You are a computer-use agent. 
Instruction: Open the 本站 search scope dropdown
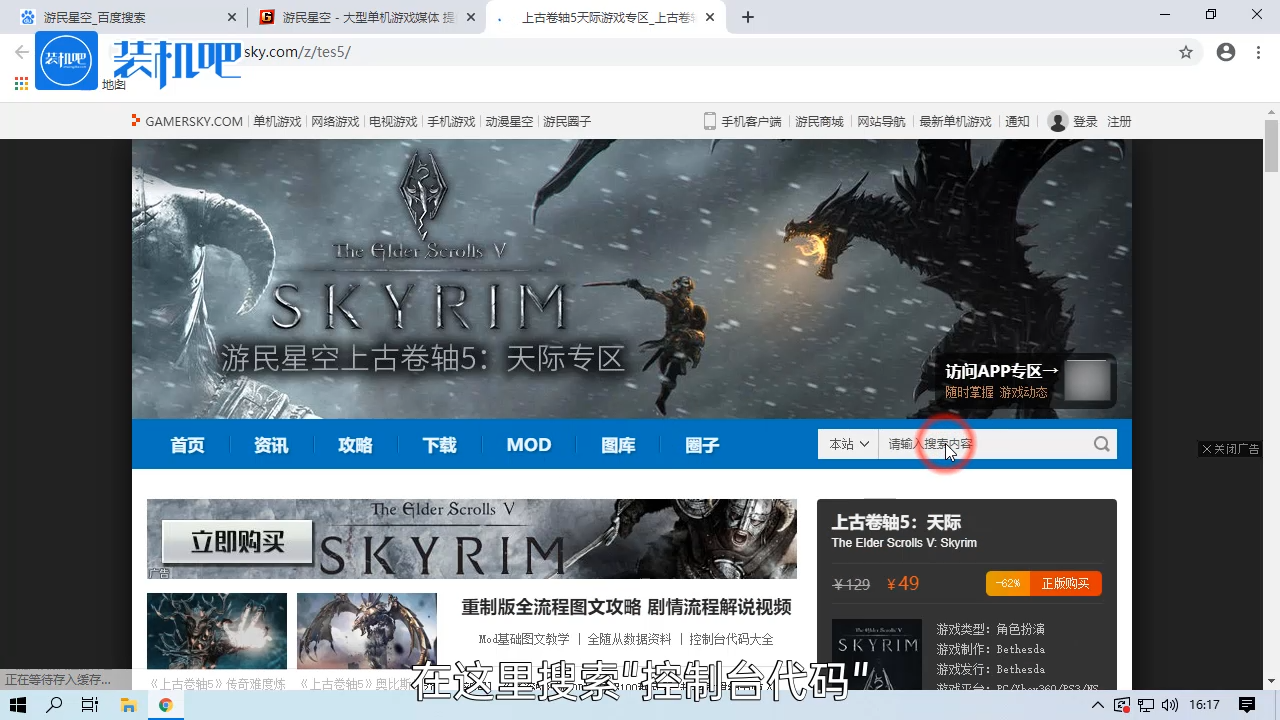point(847,444)
